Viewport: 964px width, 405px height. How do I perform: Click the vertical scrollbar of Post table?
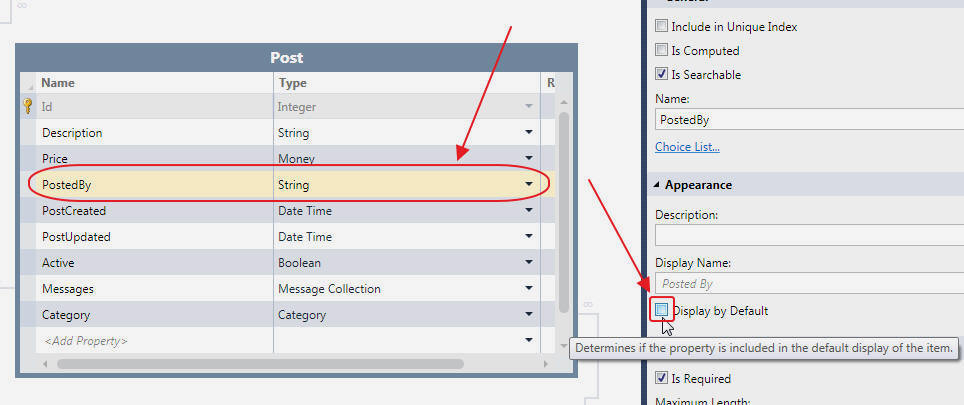564,212
